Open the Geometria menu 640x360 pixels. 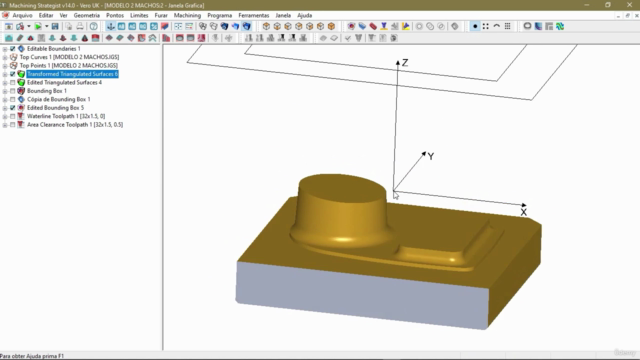[87, 16]
